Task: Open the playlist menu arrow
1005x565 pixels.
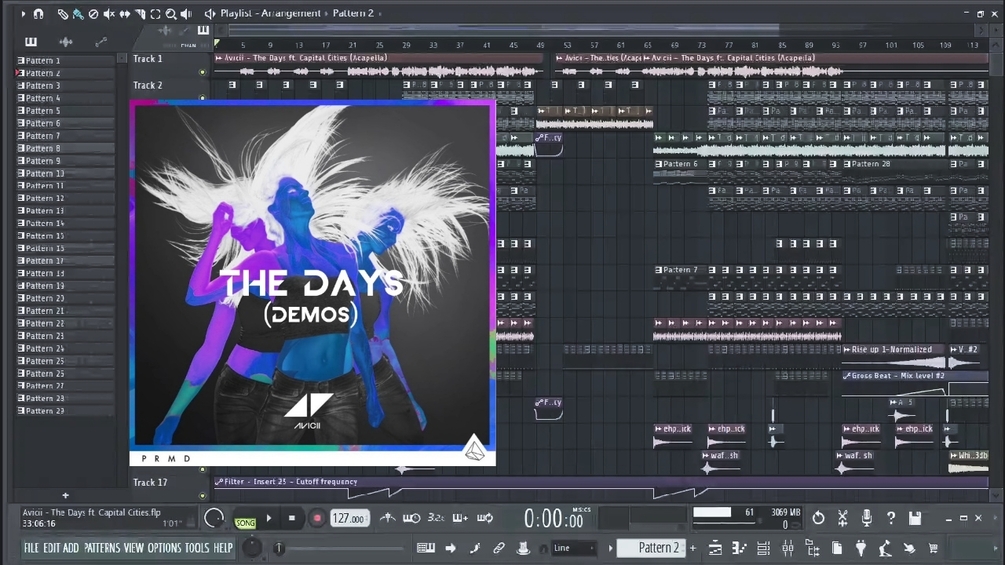Action: tap(23, 13)
